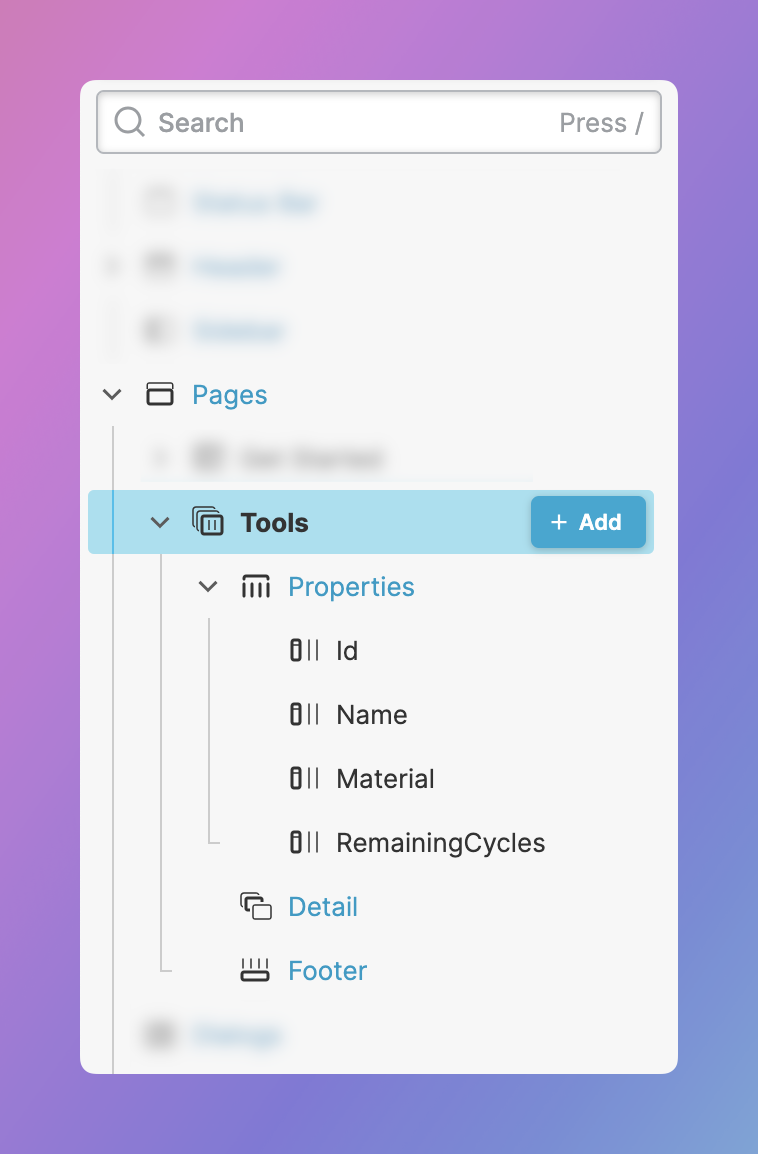Click the search magnifier icon
The width and height of the screenshot is (758, 1154).
[x=130, y=123]
